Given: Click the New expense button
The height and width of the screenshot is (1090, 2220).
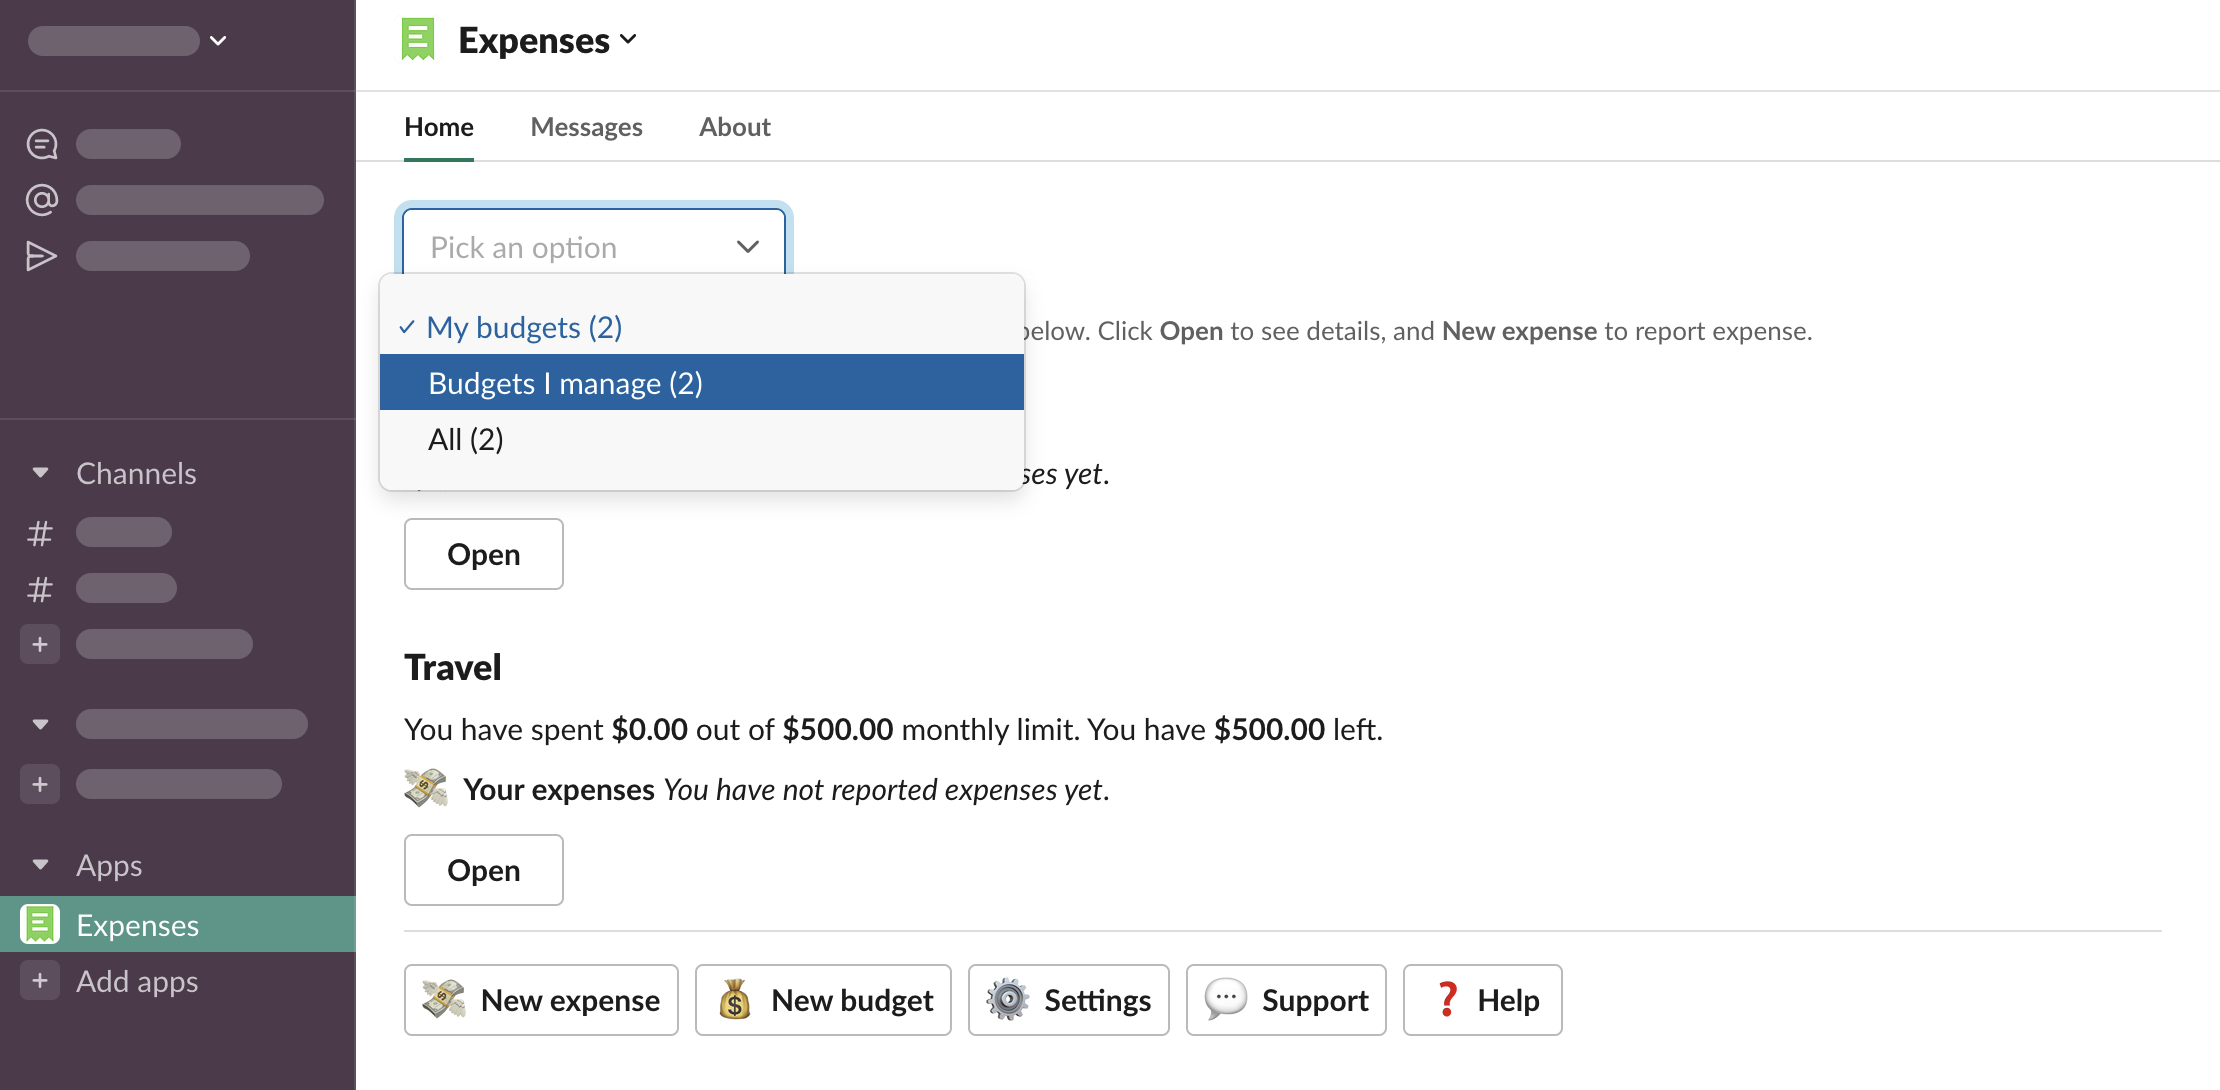Looking at the screenshot, I should click(x=541, y=1000).
